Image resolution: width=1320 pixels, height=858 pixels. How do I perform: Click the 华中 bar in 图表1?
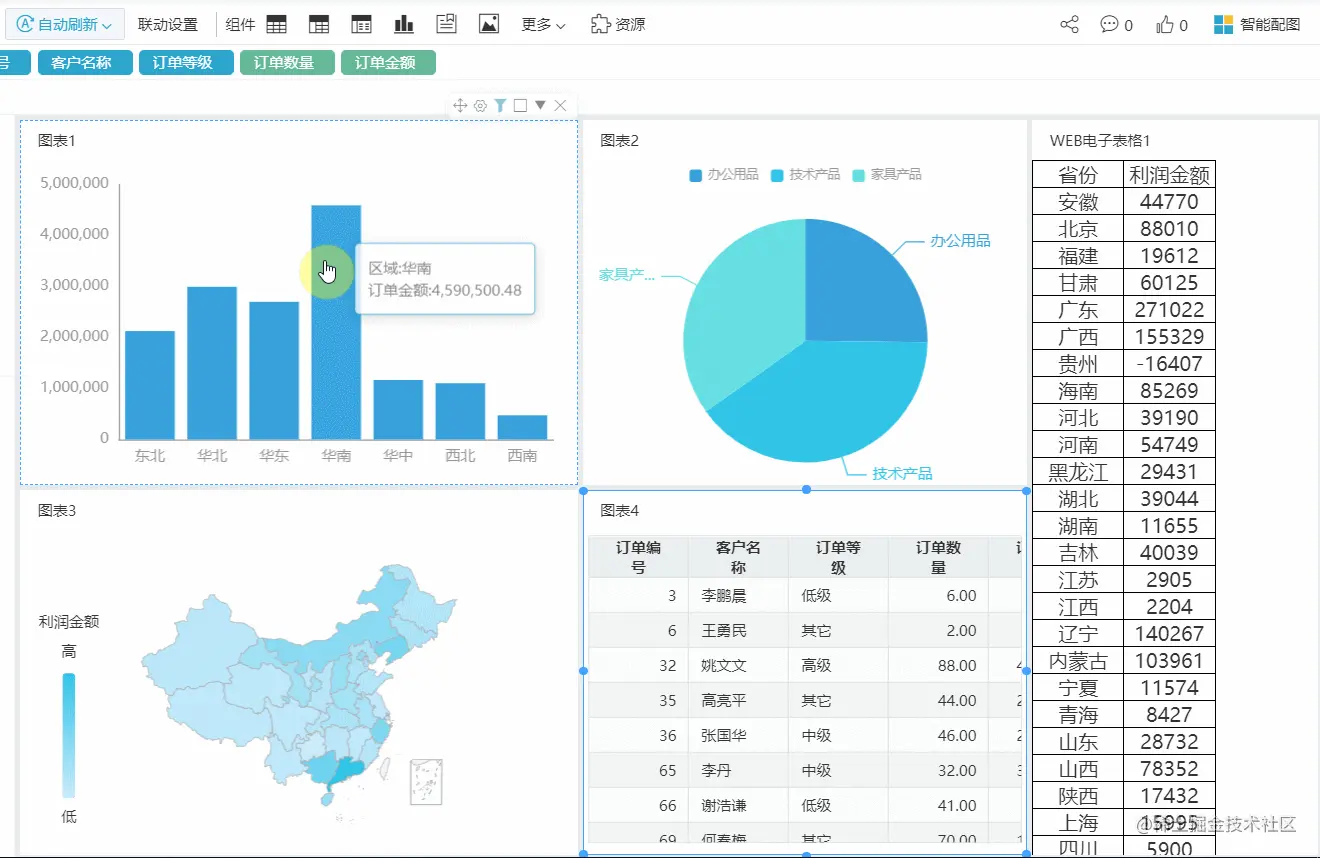[398, 409]
